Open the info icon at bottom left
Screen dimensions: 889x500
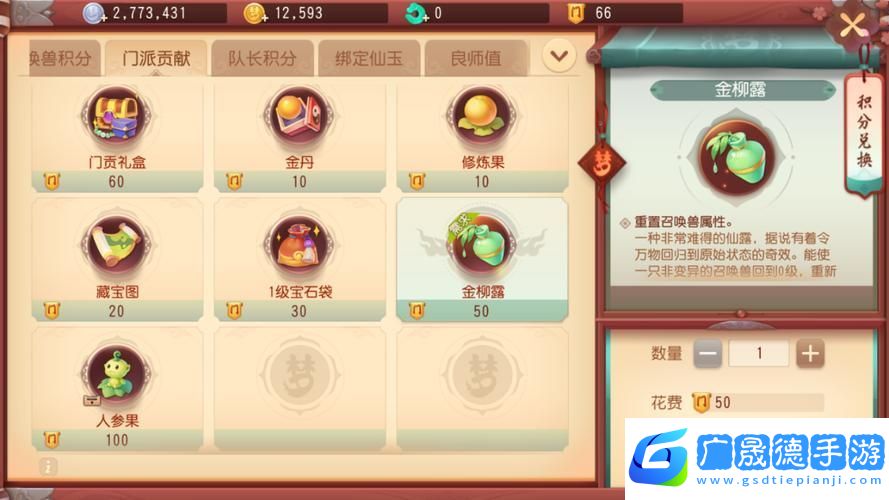pos(48,467)
